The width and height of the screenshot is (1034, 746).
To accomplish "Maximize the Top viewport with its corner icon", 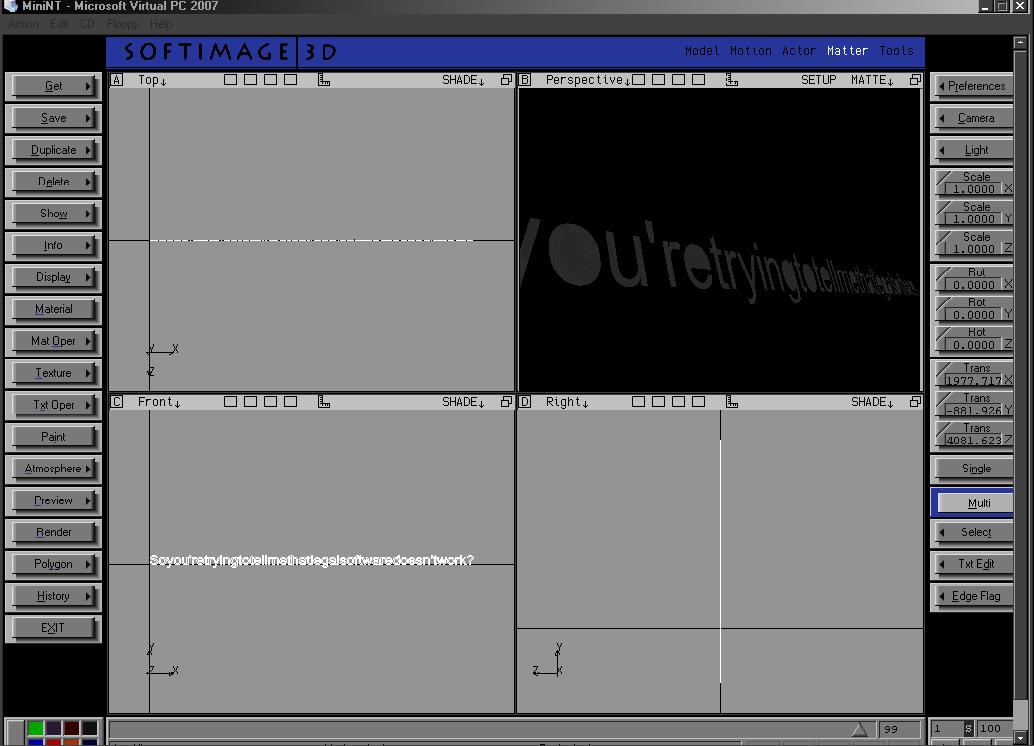I will point(506,80).
